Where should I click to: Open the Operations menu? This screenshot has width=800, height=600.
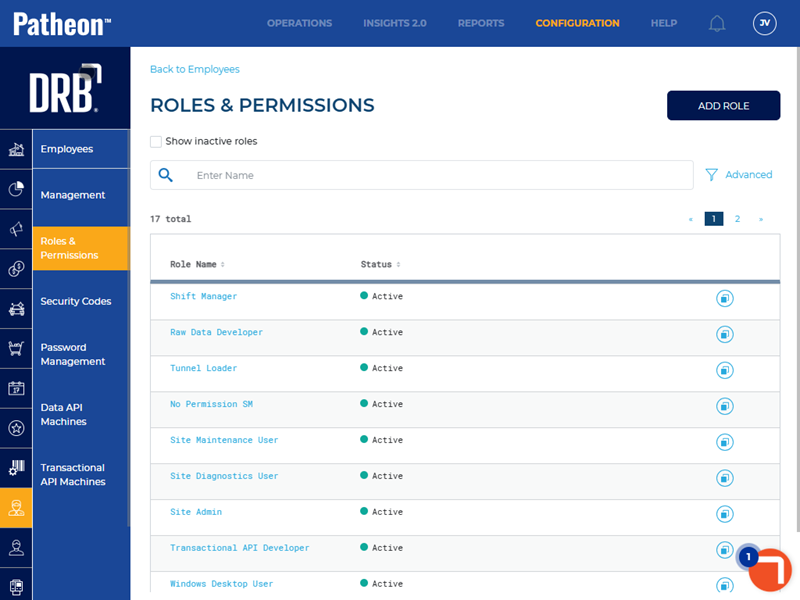click(x=299, y=23)
